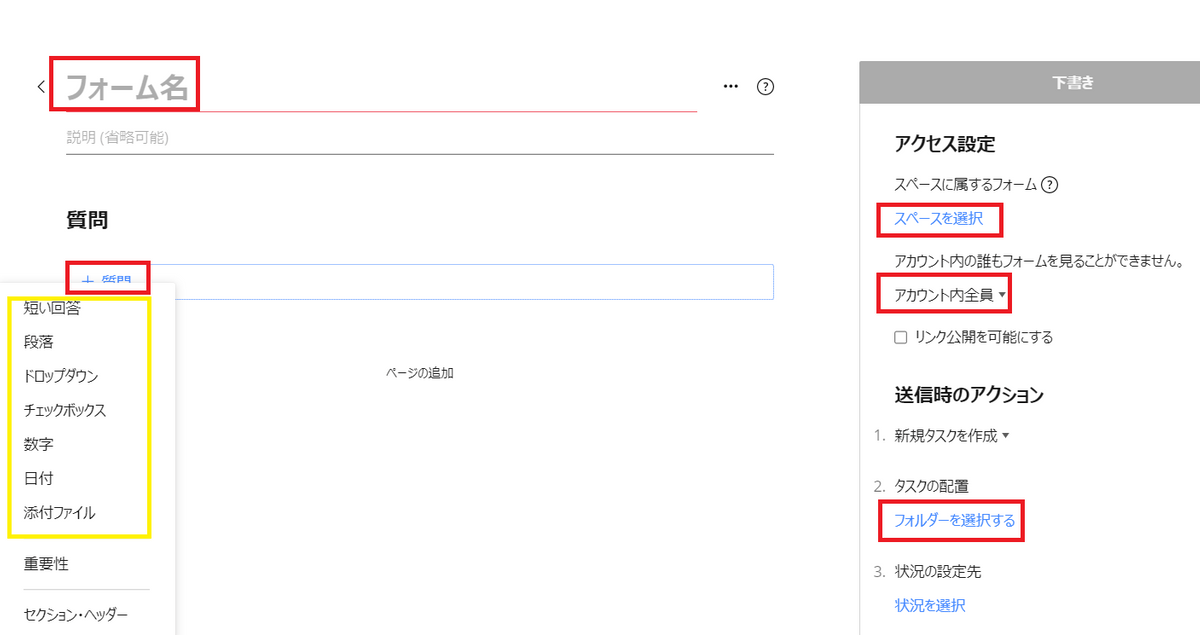Choose 段落 question type

point(38,342)
